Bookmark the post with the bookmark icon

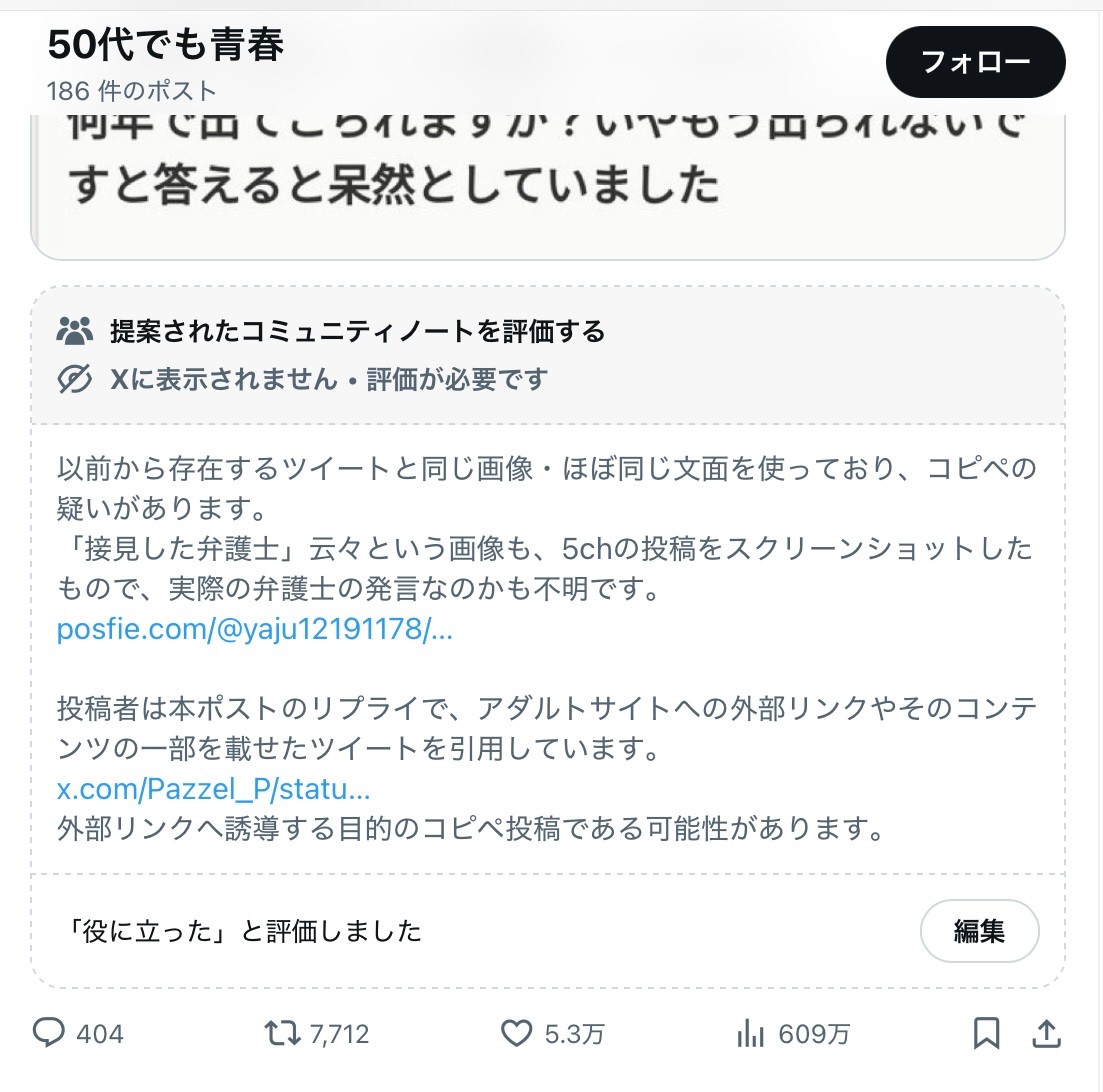pos(986,1033)
